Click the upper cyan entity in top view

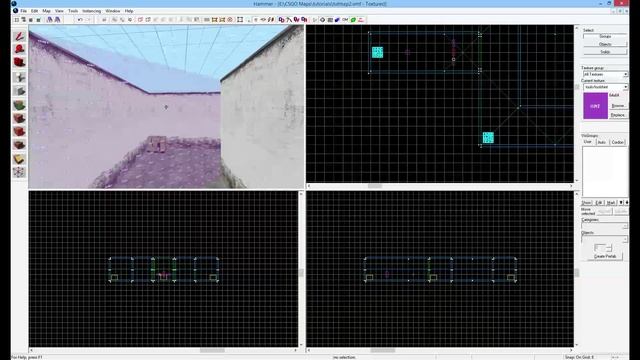pos(378,52)
